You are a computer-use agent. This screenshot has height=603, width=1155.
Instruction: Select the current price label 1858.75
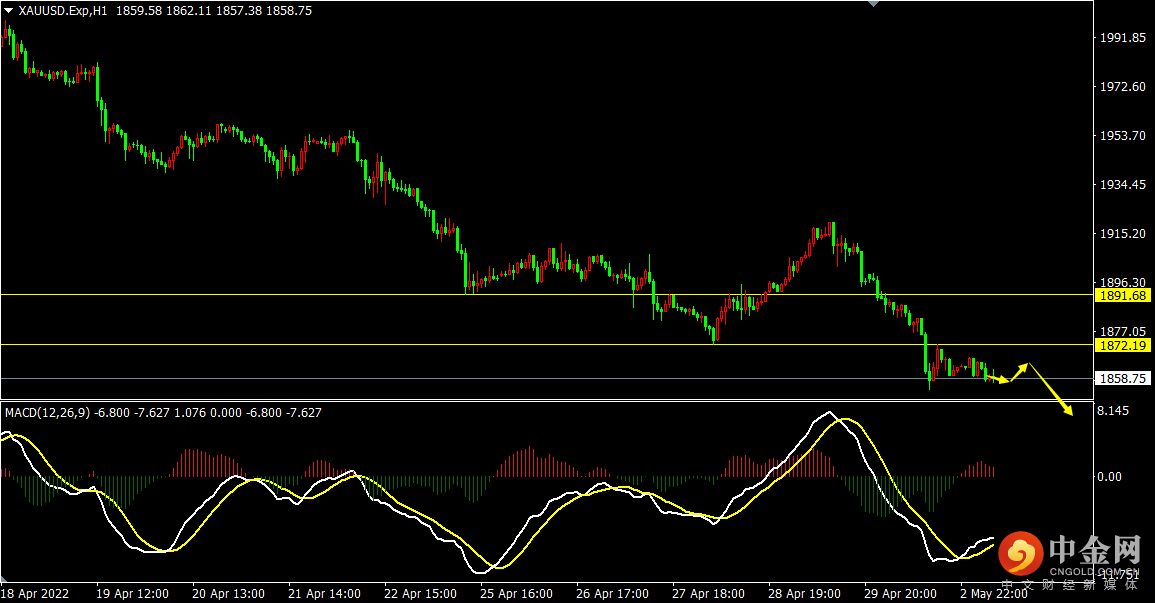point(1123,378)
